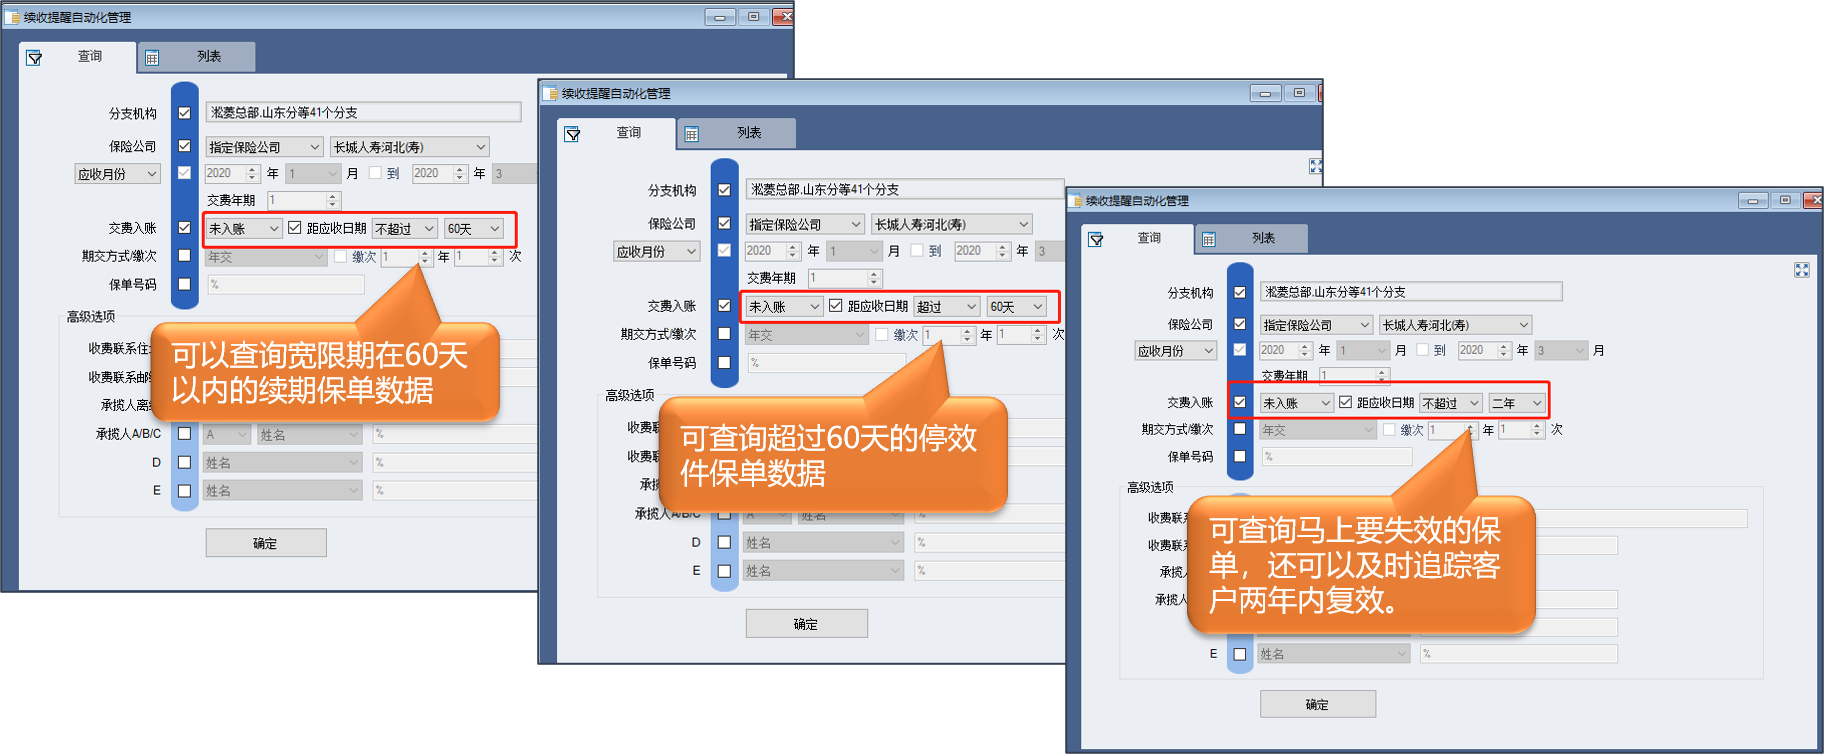Click the 分支机构 text field in the rightmost window
Image resolution: width=1824 pixels, height=754 pixels.
(x=1410, y=292)
